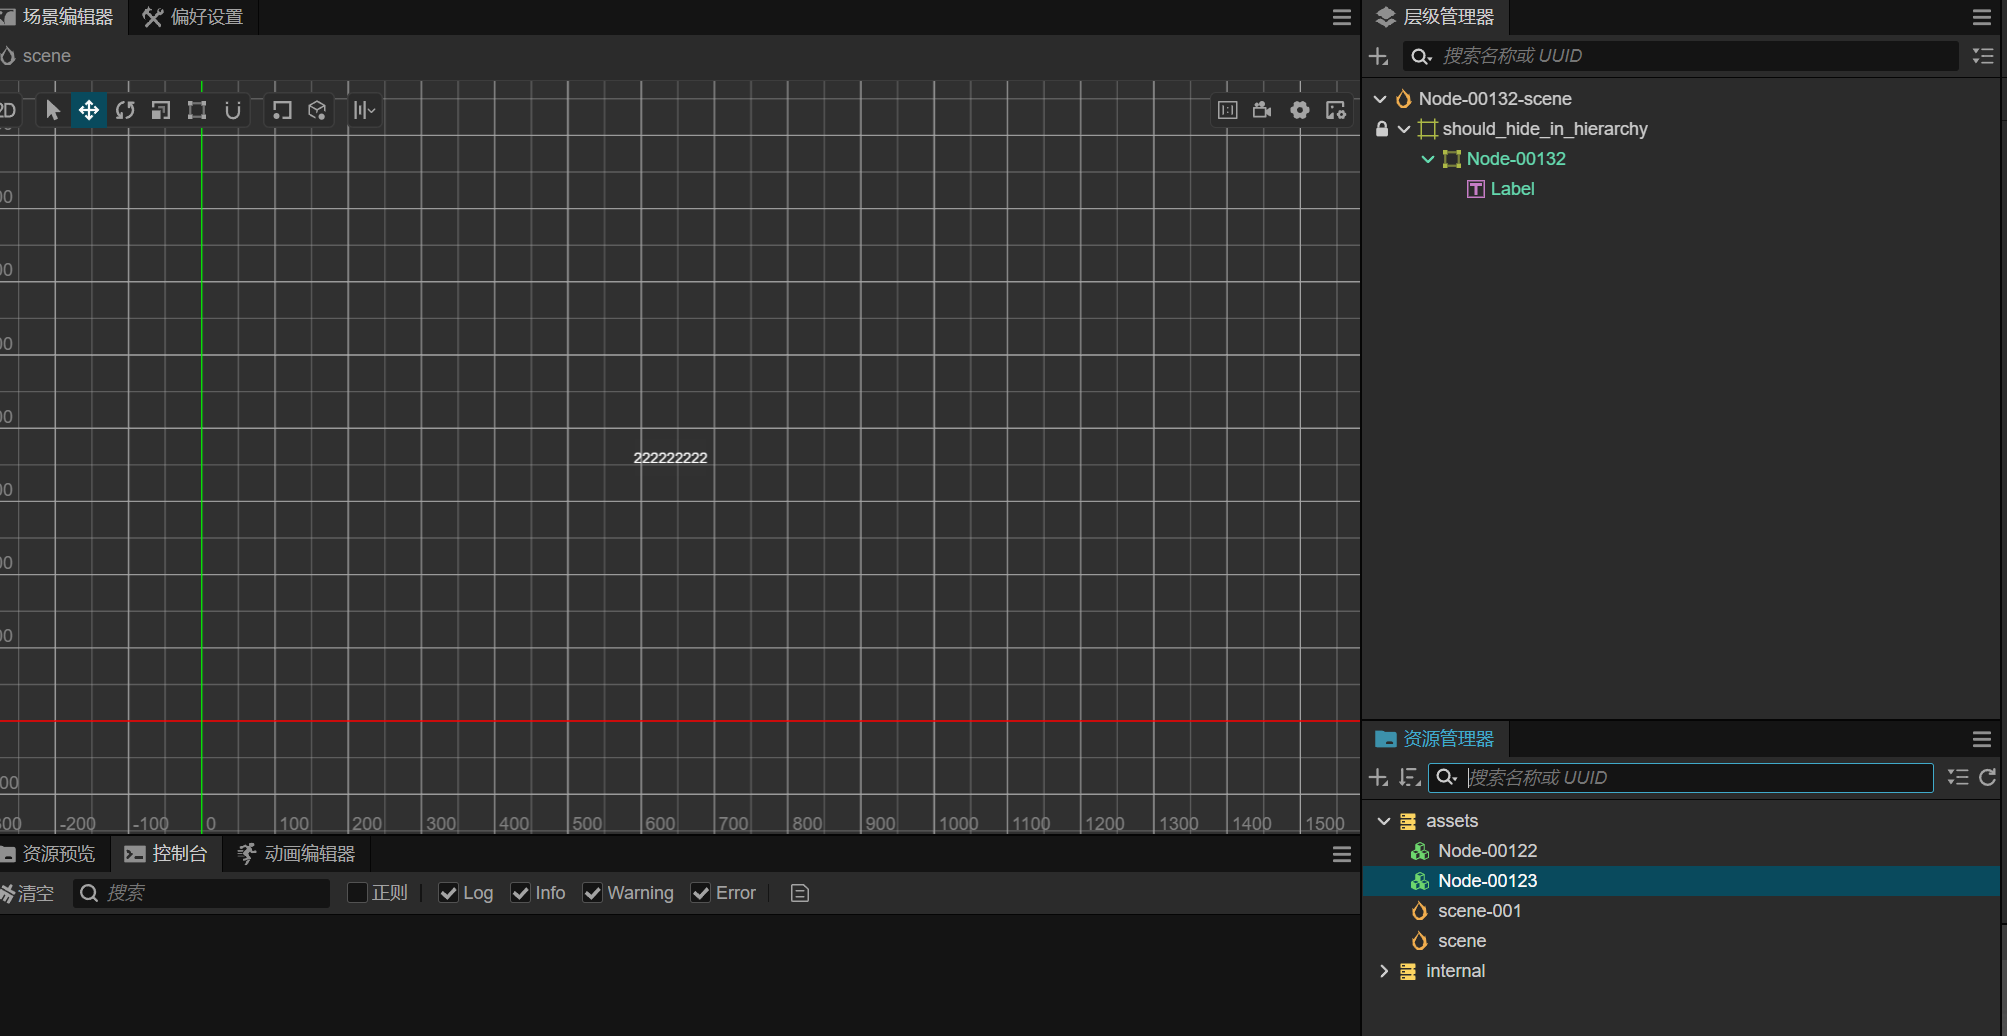
Task: Enable the 正则 regex checkbox
Action: (x=357, y=893)
